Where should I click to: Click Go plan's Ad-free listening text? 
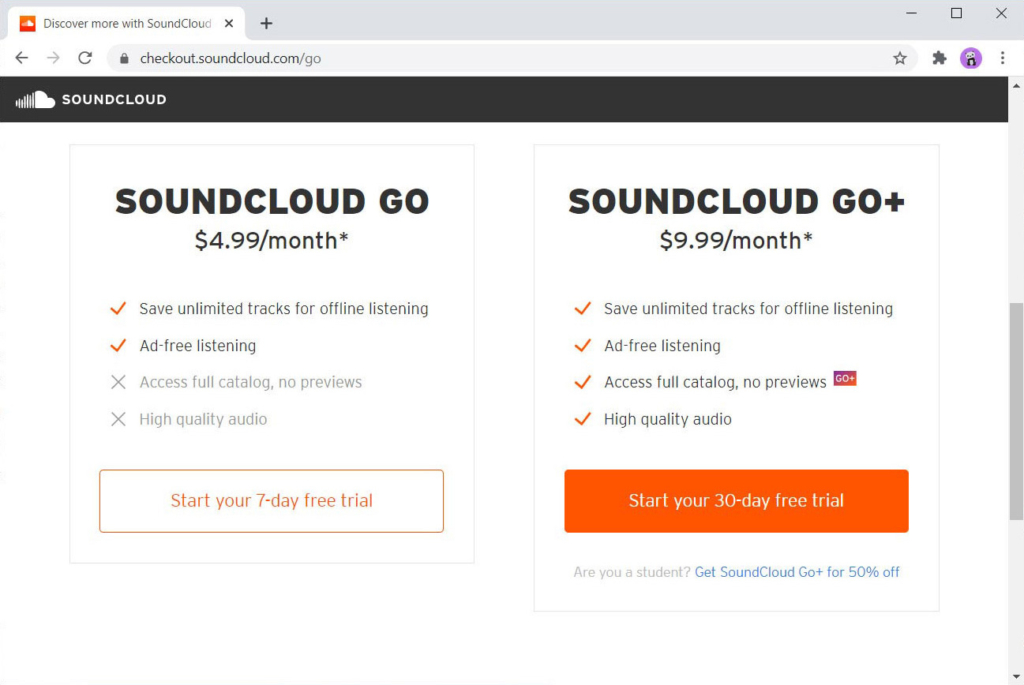[198, 345]
